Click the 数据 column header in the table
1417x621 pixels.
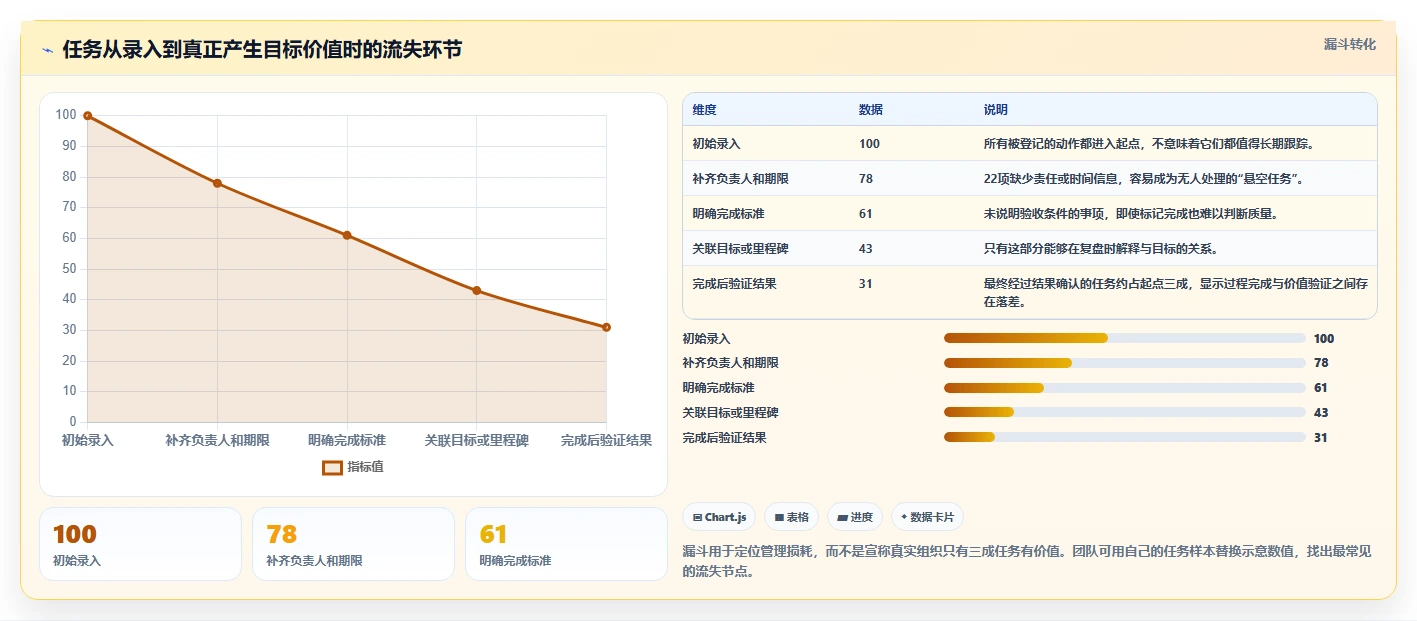click(x=870, y=110)
